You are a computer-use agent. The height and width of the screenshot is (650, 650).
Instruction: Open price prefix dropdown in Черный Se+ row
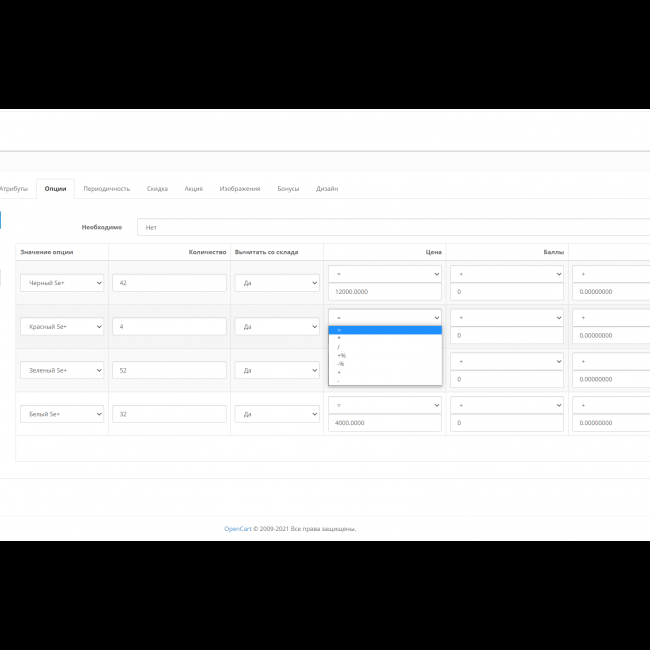(385, 274)
